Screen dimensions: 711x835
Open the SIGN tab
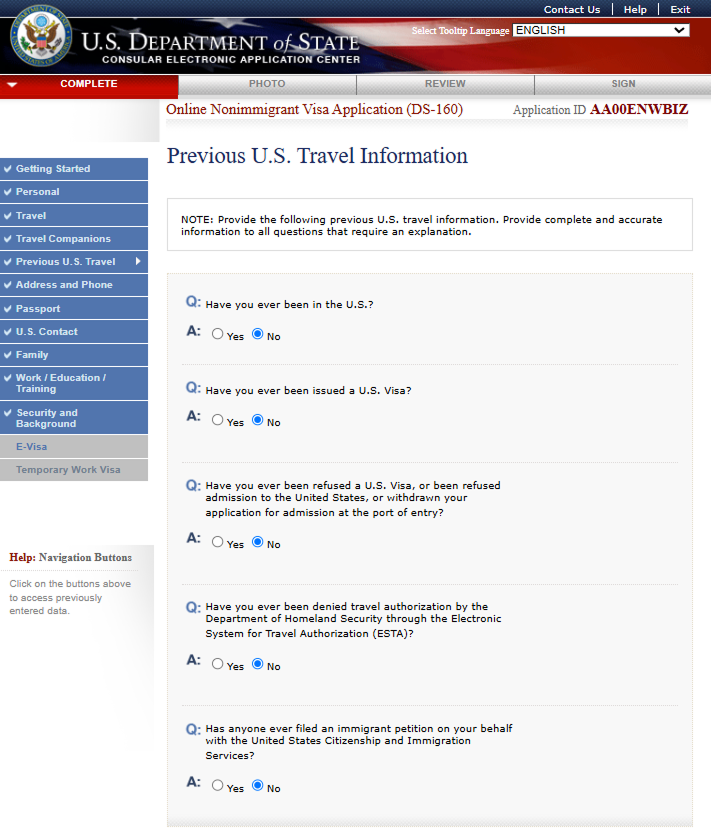click(623, 85)
